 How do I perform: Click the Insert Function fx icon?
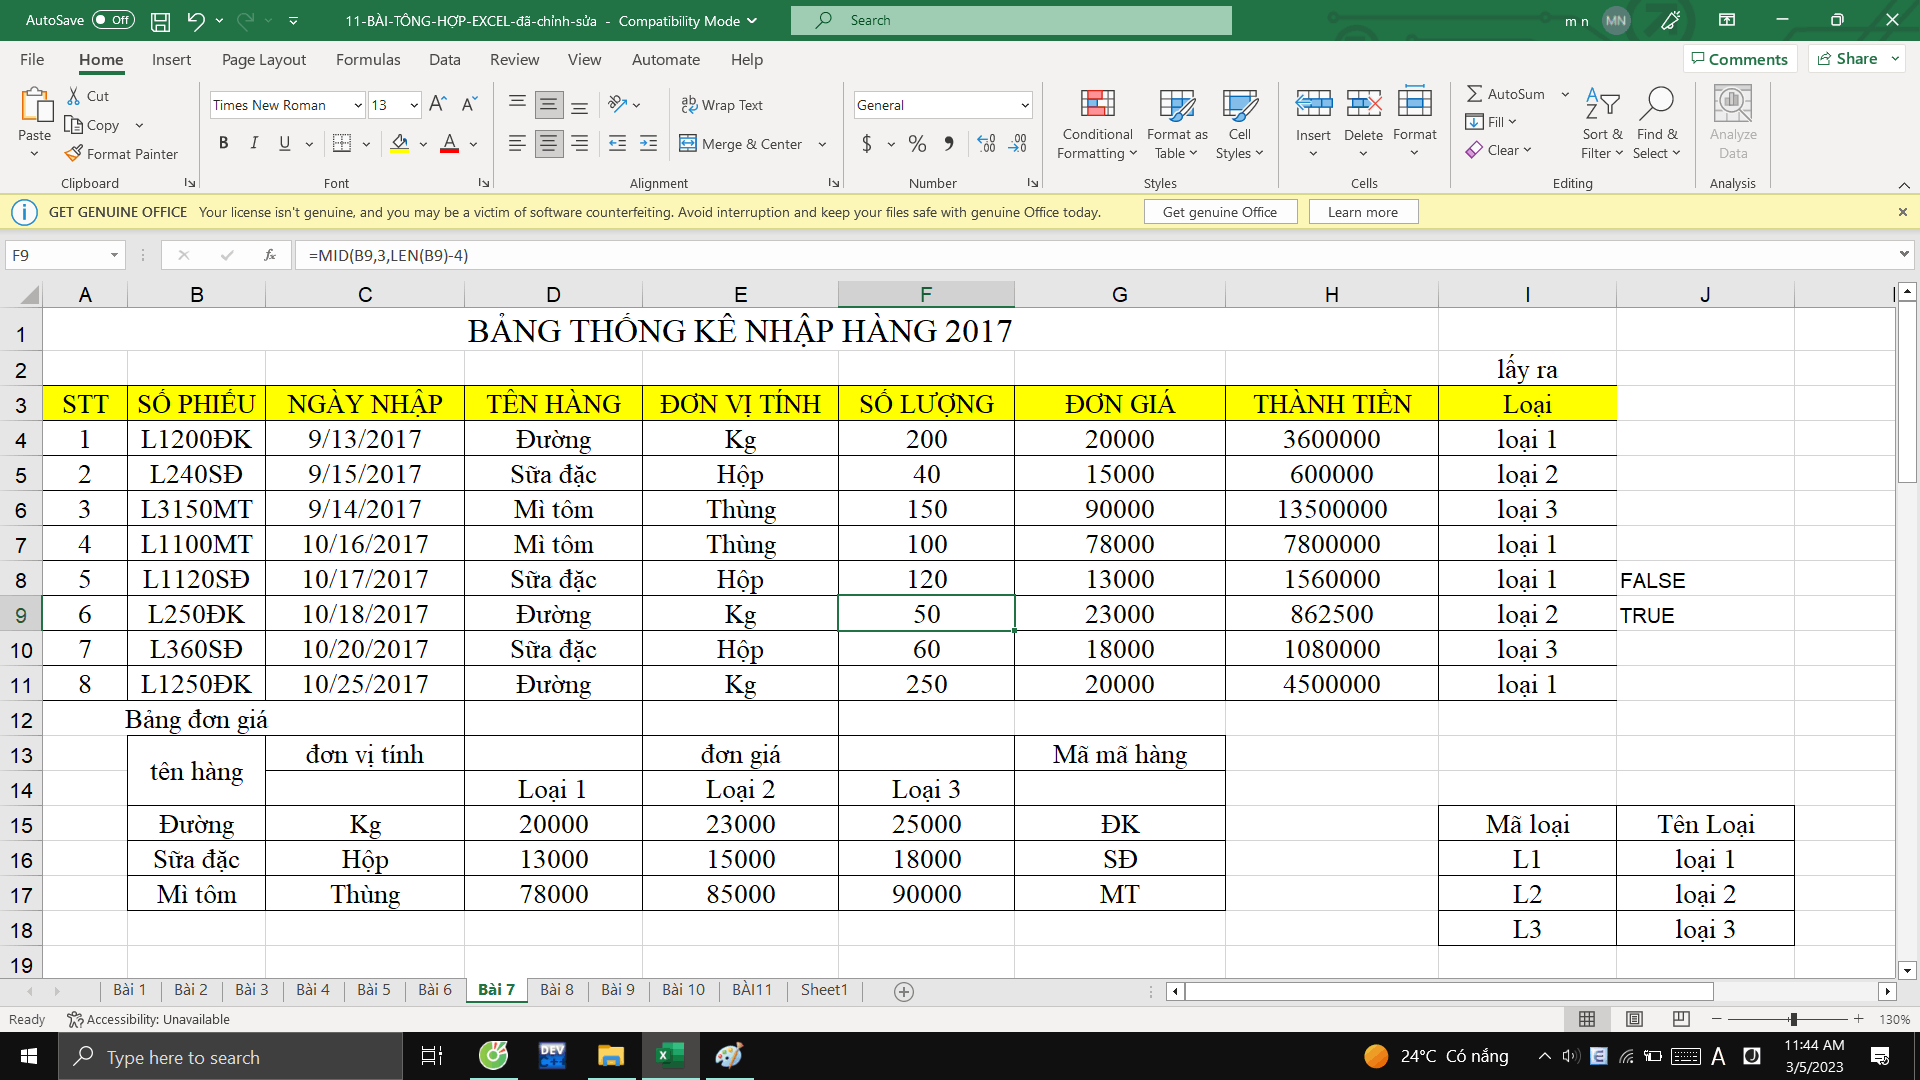(x=270, y=255)
